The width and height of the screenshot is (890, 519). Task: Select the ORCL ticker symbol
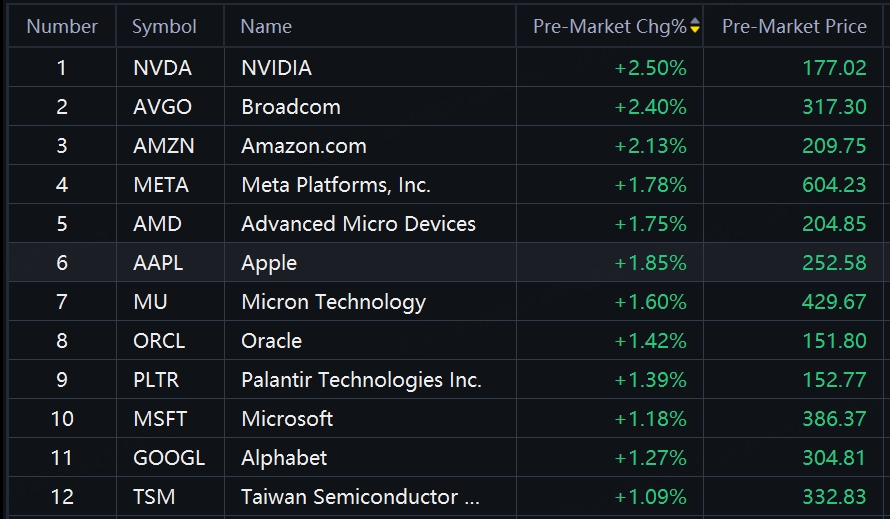pyautogui.click(x=159, y=341)
